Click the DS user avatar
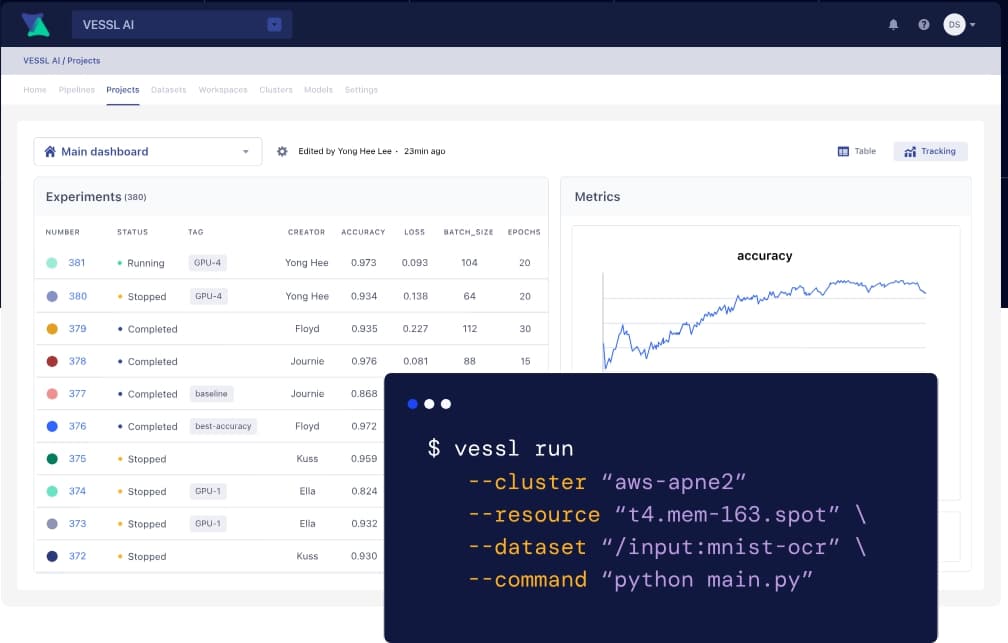The height and width of the screenshot is (643, 1008). click(x=954, y=24)
